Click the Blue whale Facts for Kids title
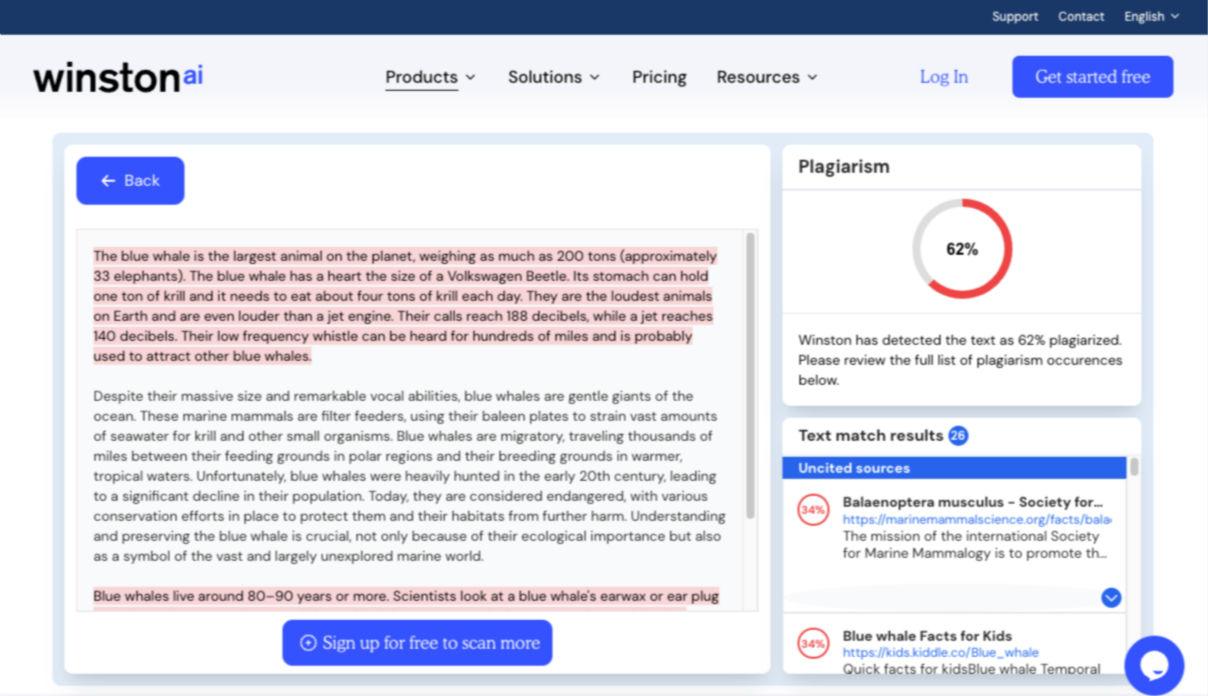 coord(927,636)
